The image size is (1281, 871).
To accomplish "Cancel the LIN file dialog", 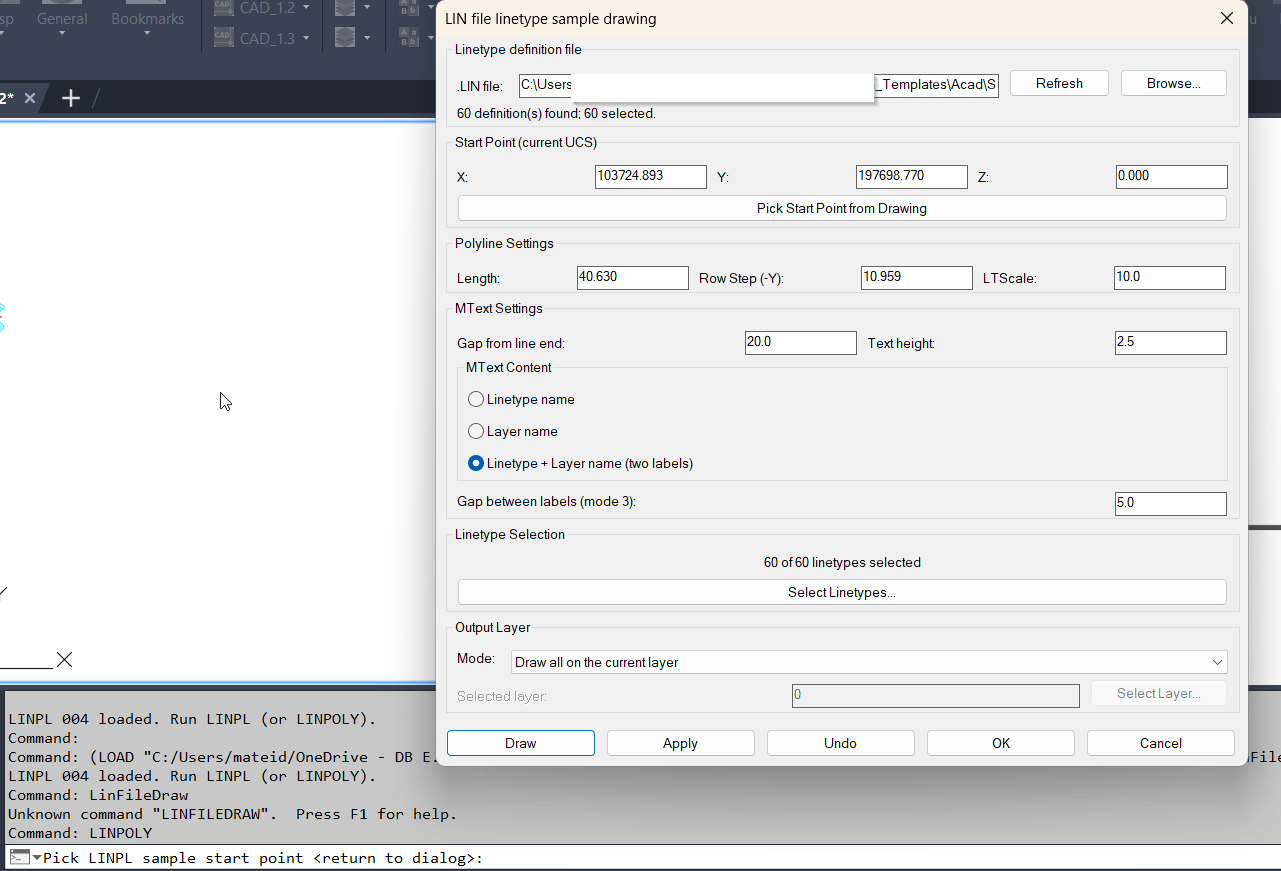I will coord(1161,743).
